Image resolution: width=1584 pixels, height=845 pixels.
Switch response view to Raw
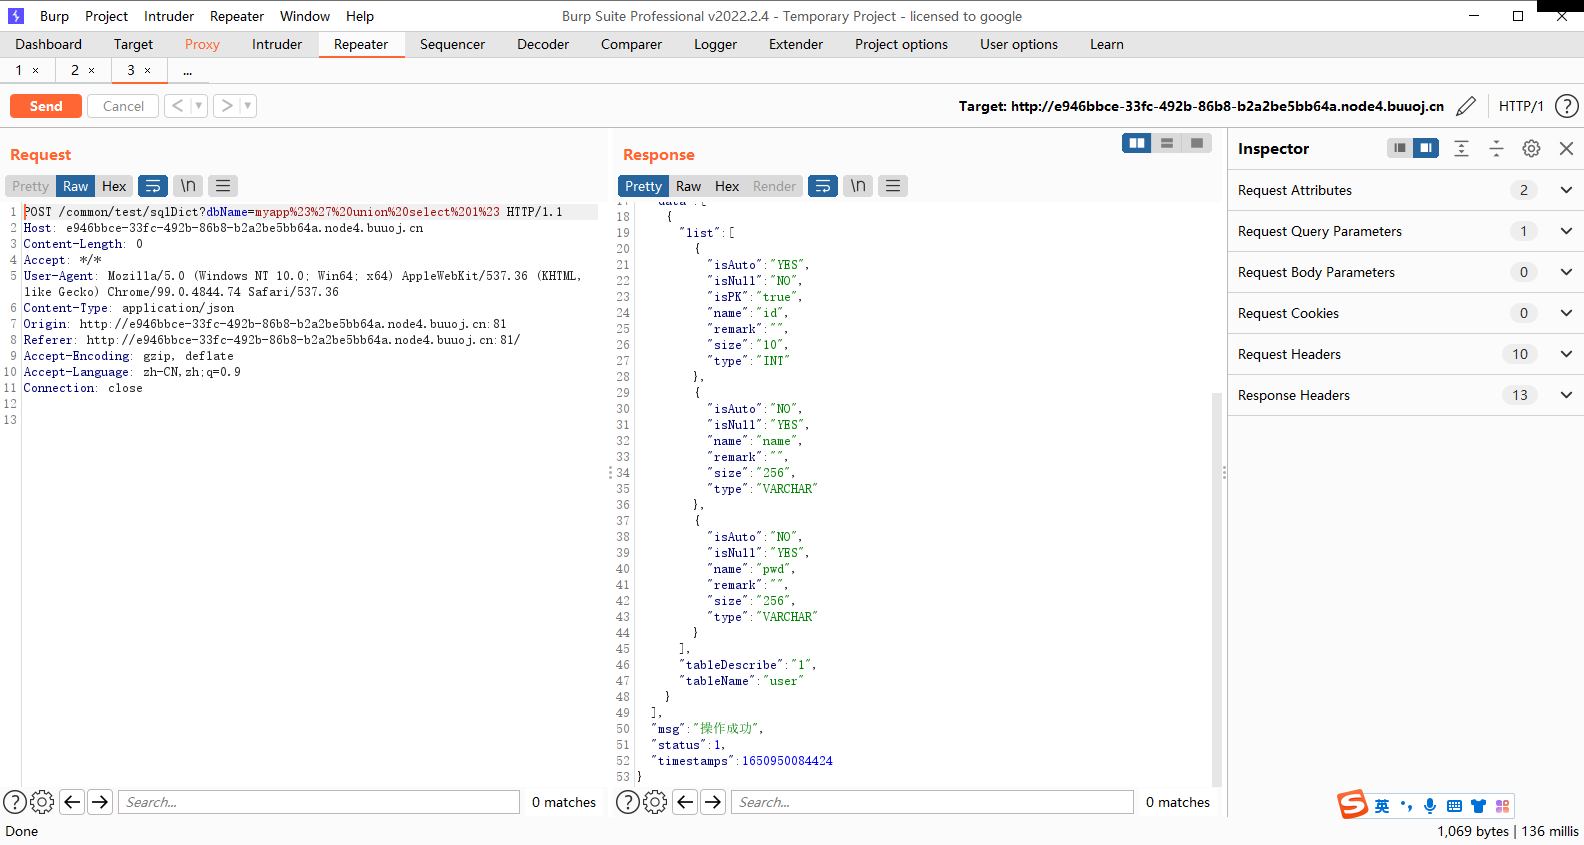click(688, 186)
